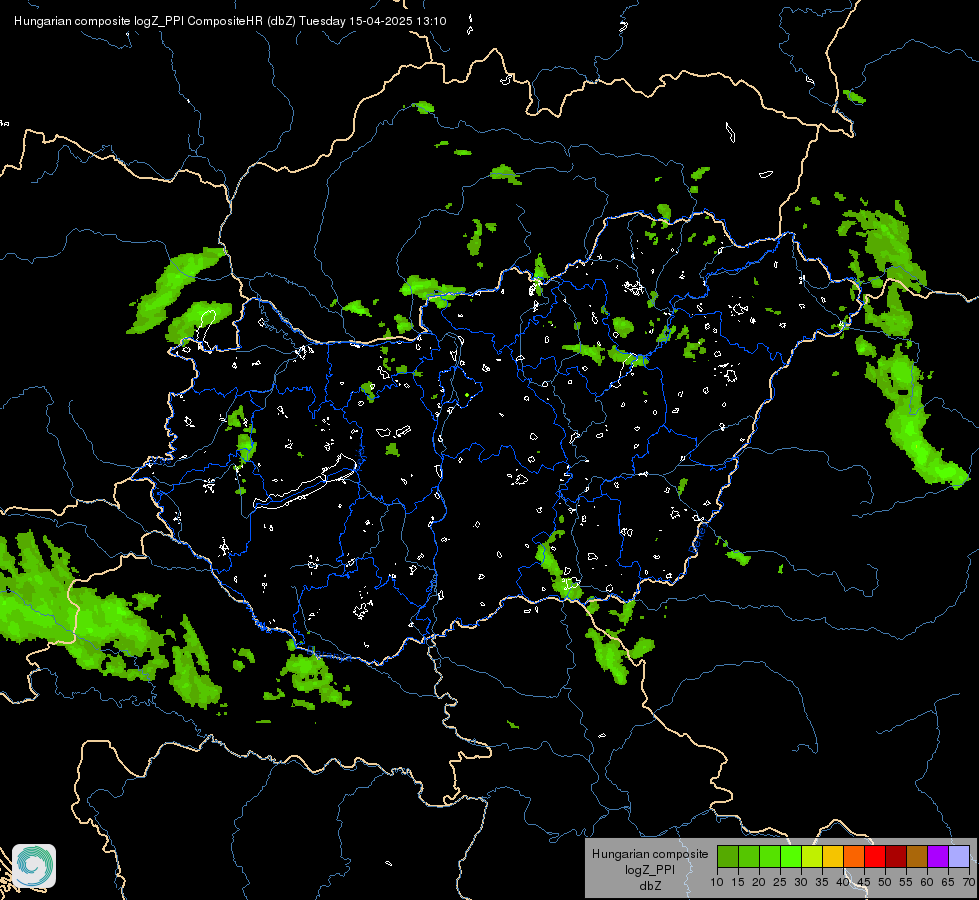Click the legend scale label "60"
This screenshot has height=900, width=979.
[x=927, y=883]
